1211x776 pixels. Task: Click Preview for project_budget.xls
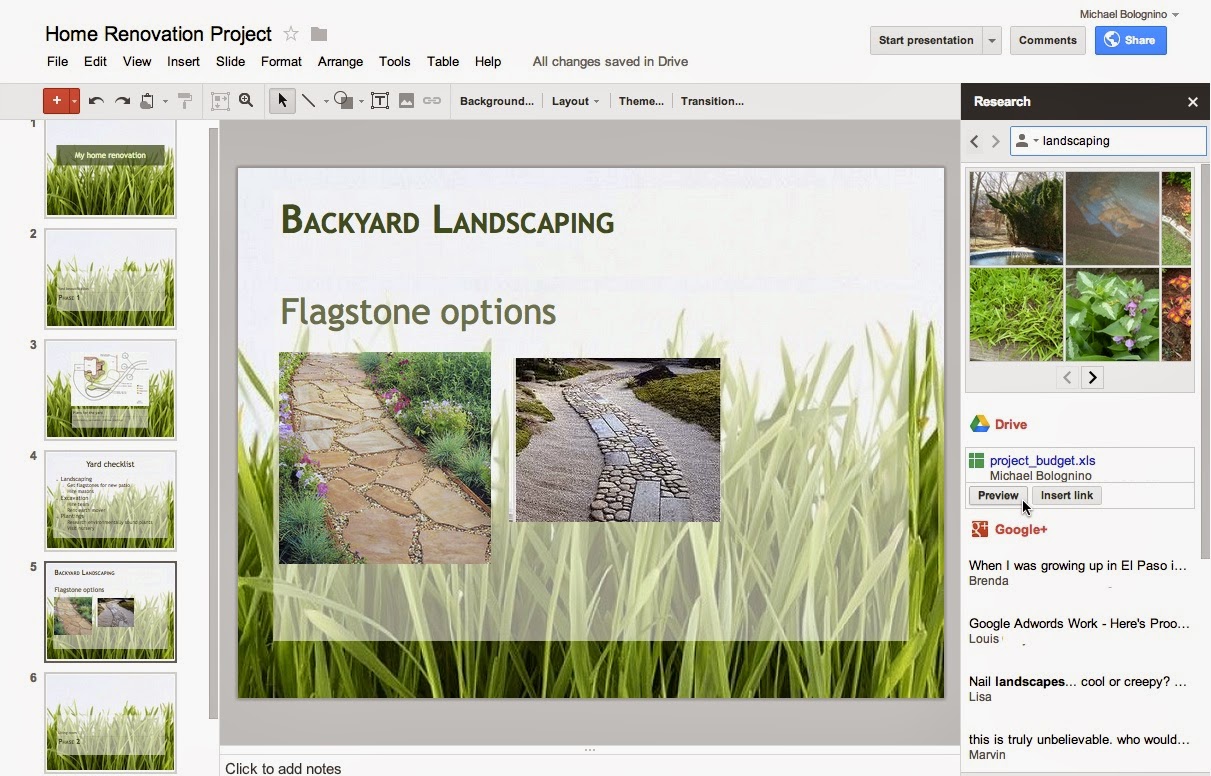tap(998, 496)
